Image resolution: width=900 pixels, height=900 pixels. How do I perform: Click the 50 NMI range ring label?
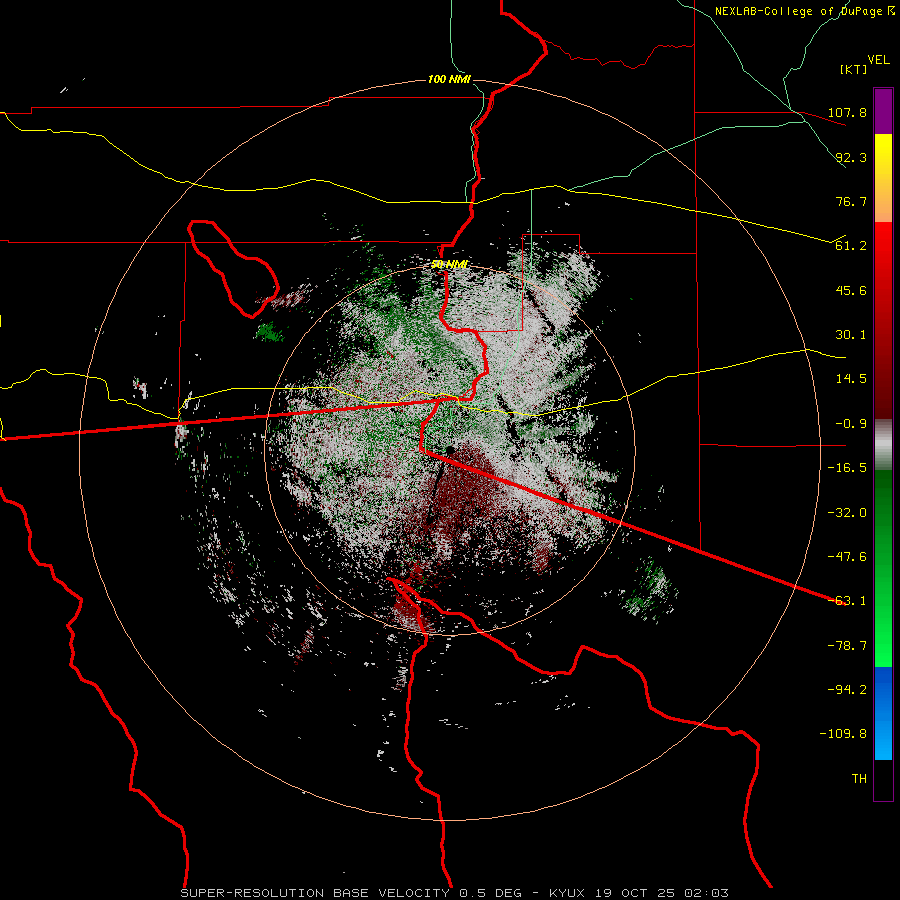(449, 265)
